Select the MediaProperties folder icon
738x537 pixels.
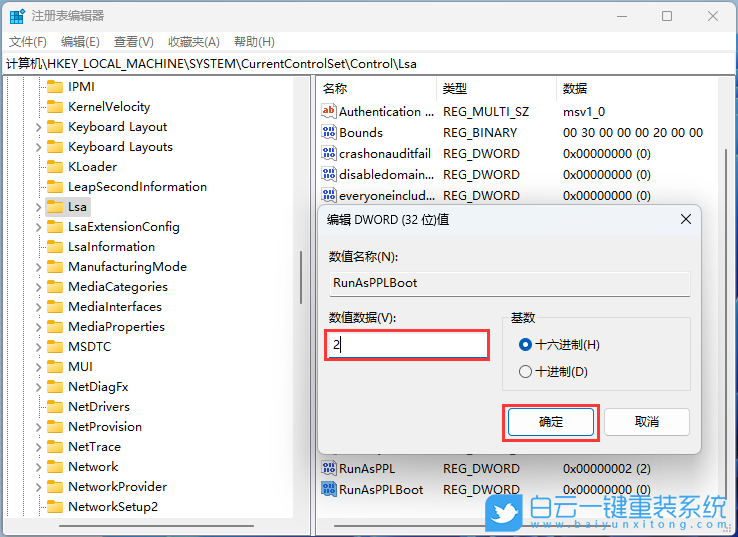(55, 327)
